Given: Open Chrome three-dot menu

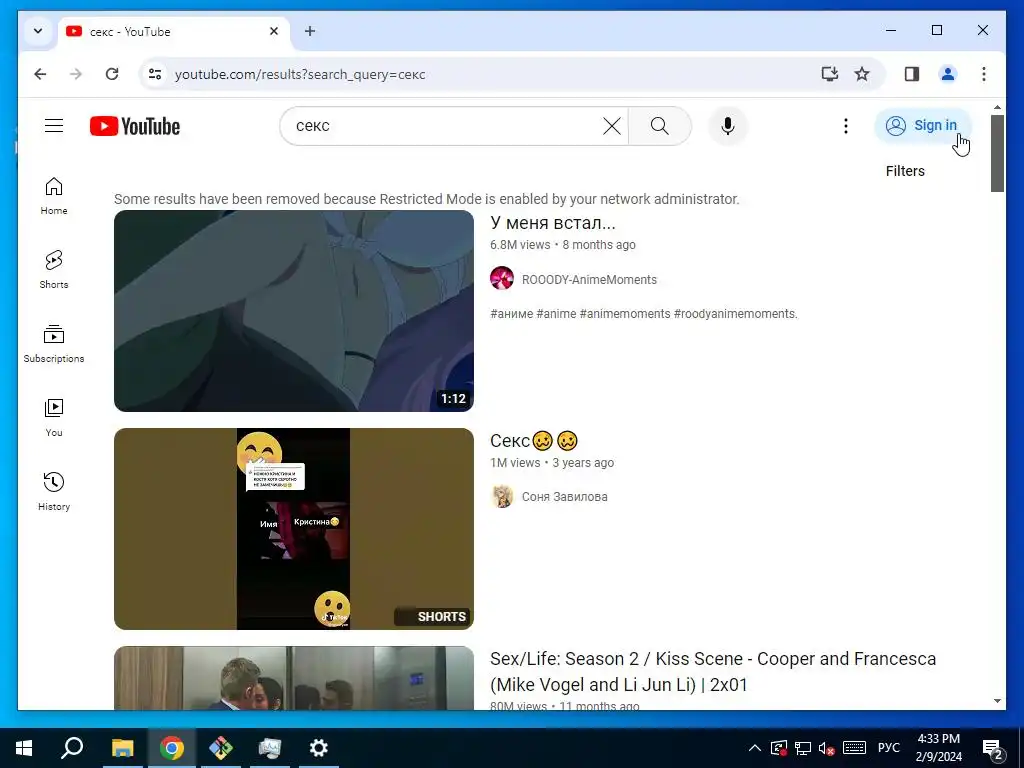Looking at the screenshot, I should click(x=984, y=74).
